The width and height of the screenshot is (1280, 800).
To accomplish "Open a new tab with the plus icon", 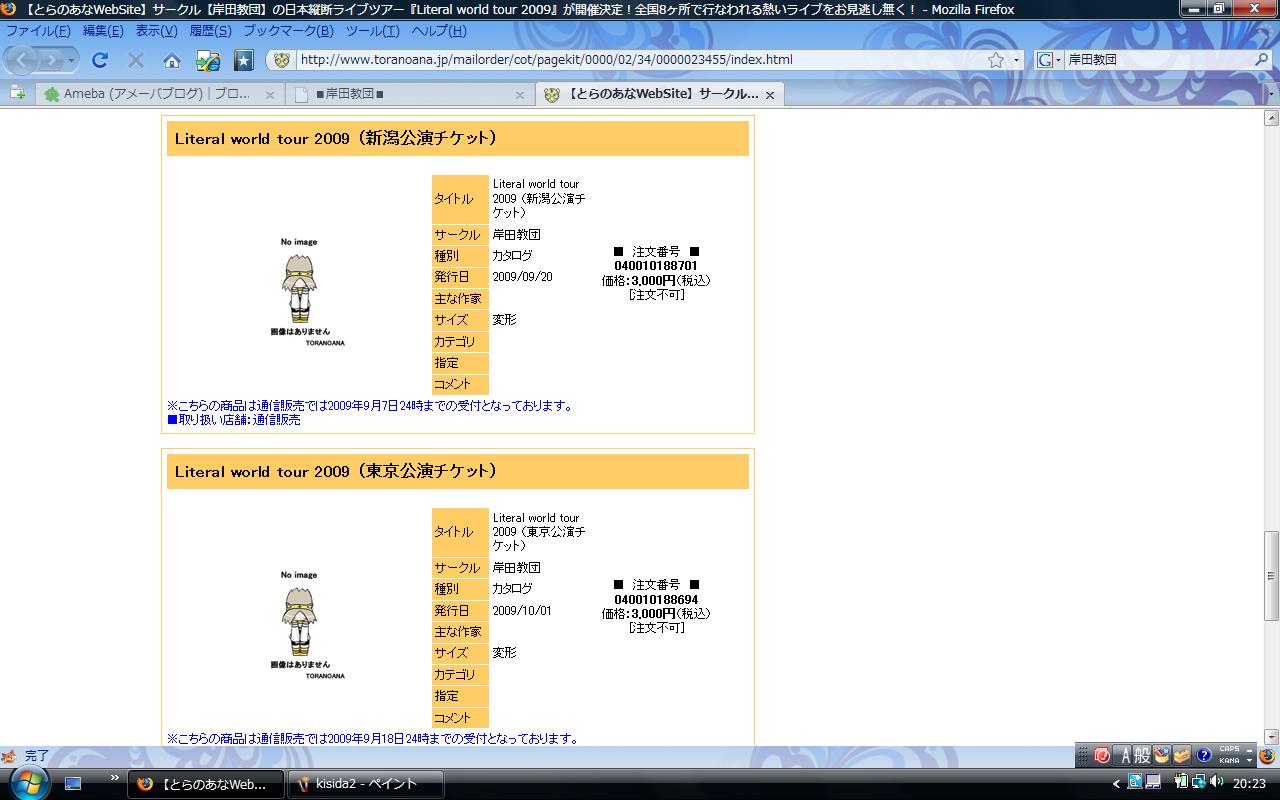I will [x=17, y=93].
